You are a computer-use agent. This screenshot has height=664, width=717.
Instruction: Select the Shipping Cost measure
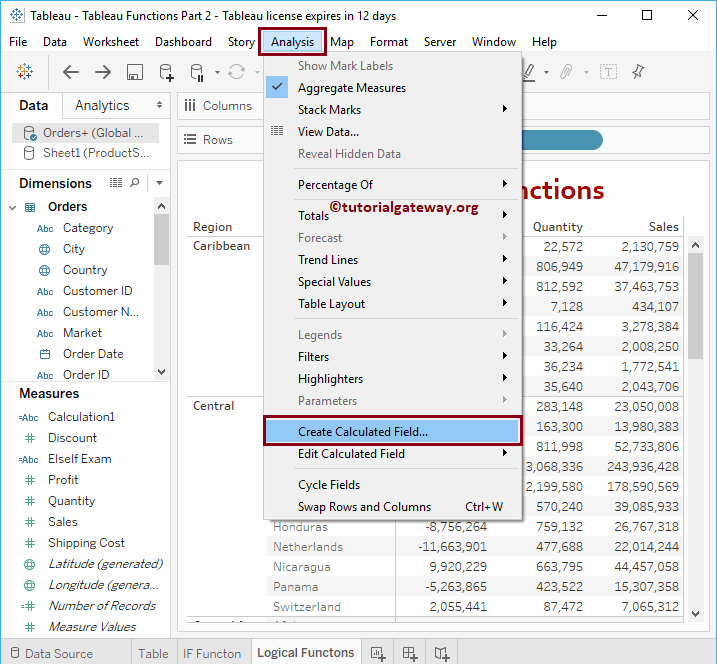(x=86, y=543)
